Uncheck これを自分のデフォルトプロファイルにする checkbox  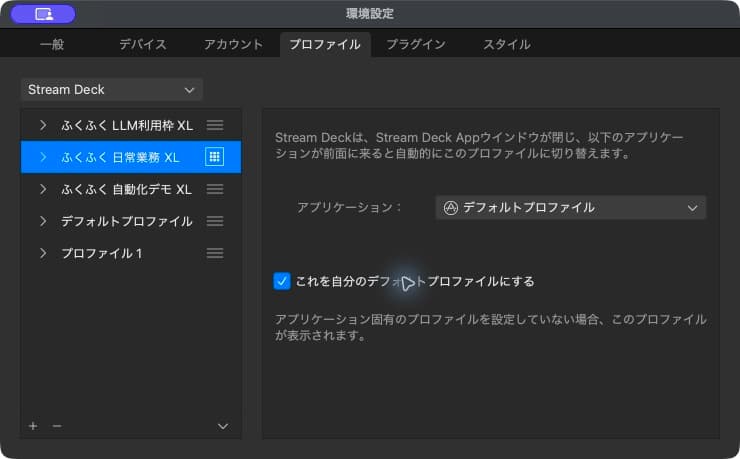coord(282,281)
